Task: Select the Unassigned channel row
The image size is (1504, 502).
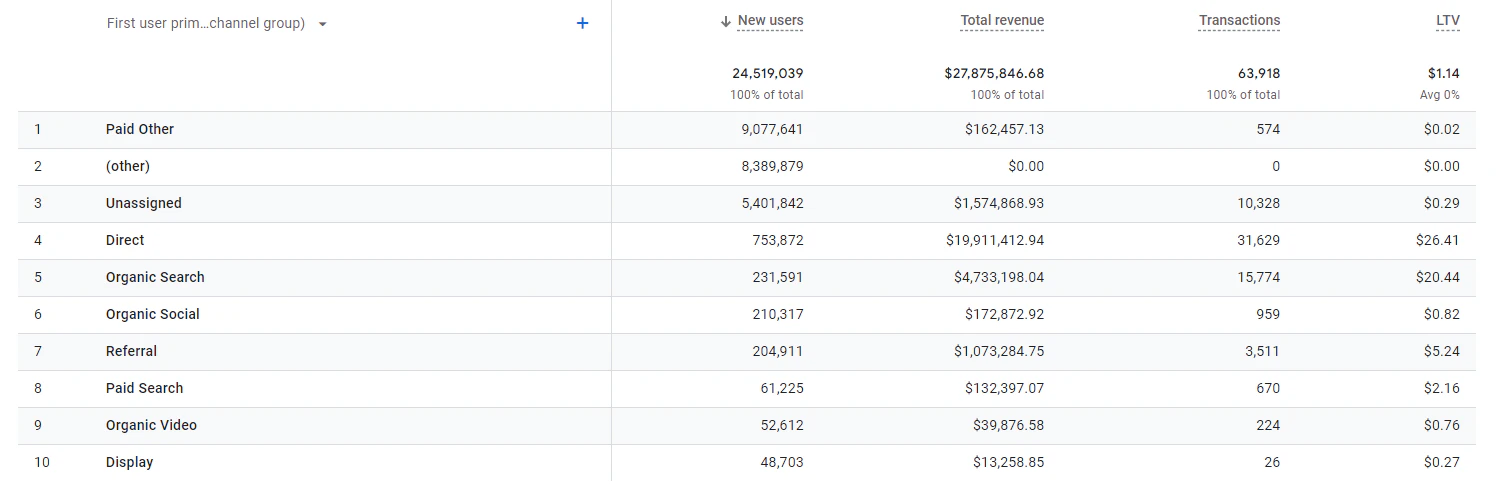Action: (747, 204)
